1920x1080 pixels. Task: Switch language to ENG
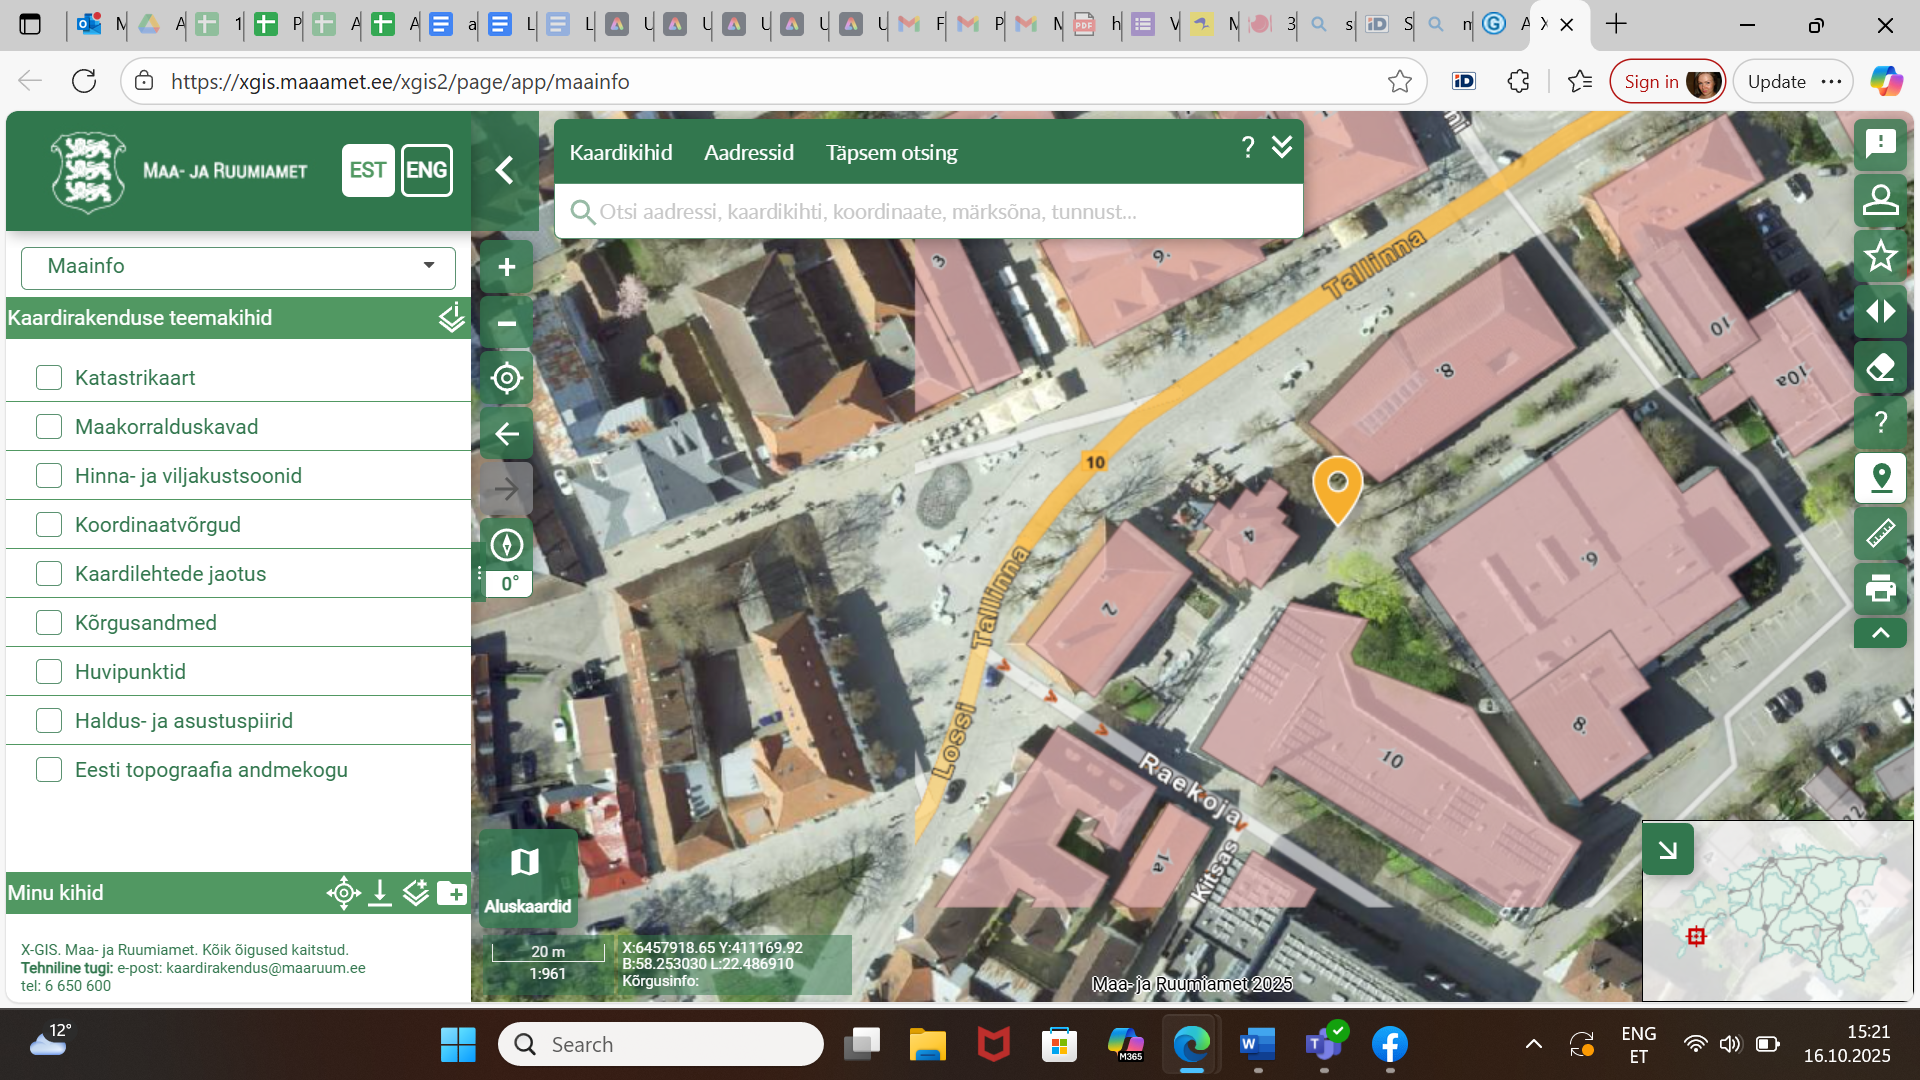click(426, 170)
